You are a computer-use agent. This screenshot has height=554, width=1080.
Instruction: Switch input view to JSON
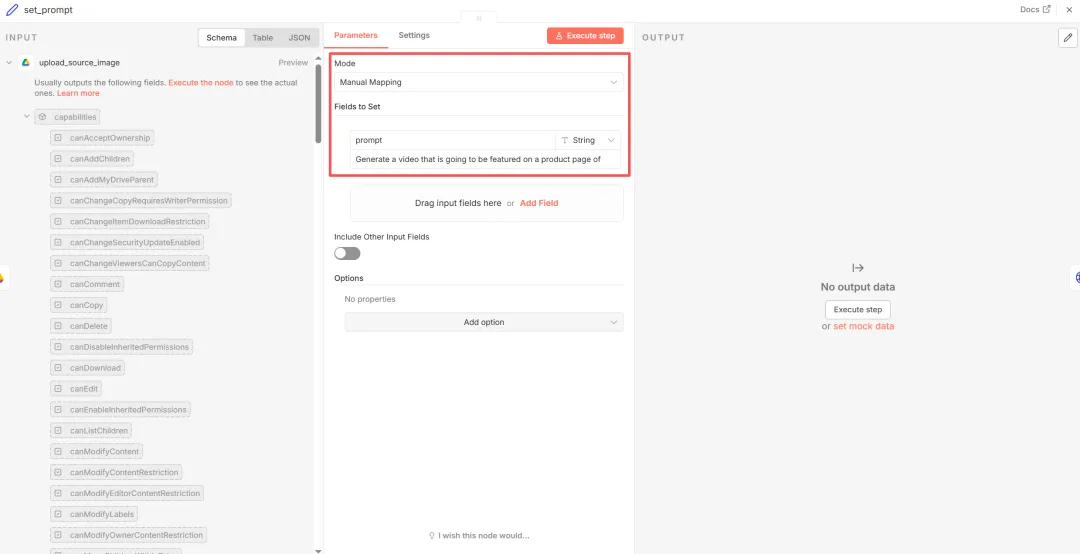[299, 38]
